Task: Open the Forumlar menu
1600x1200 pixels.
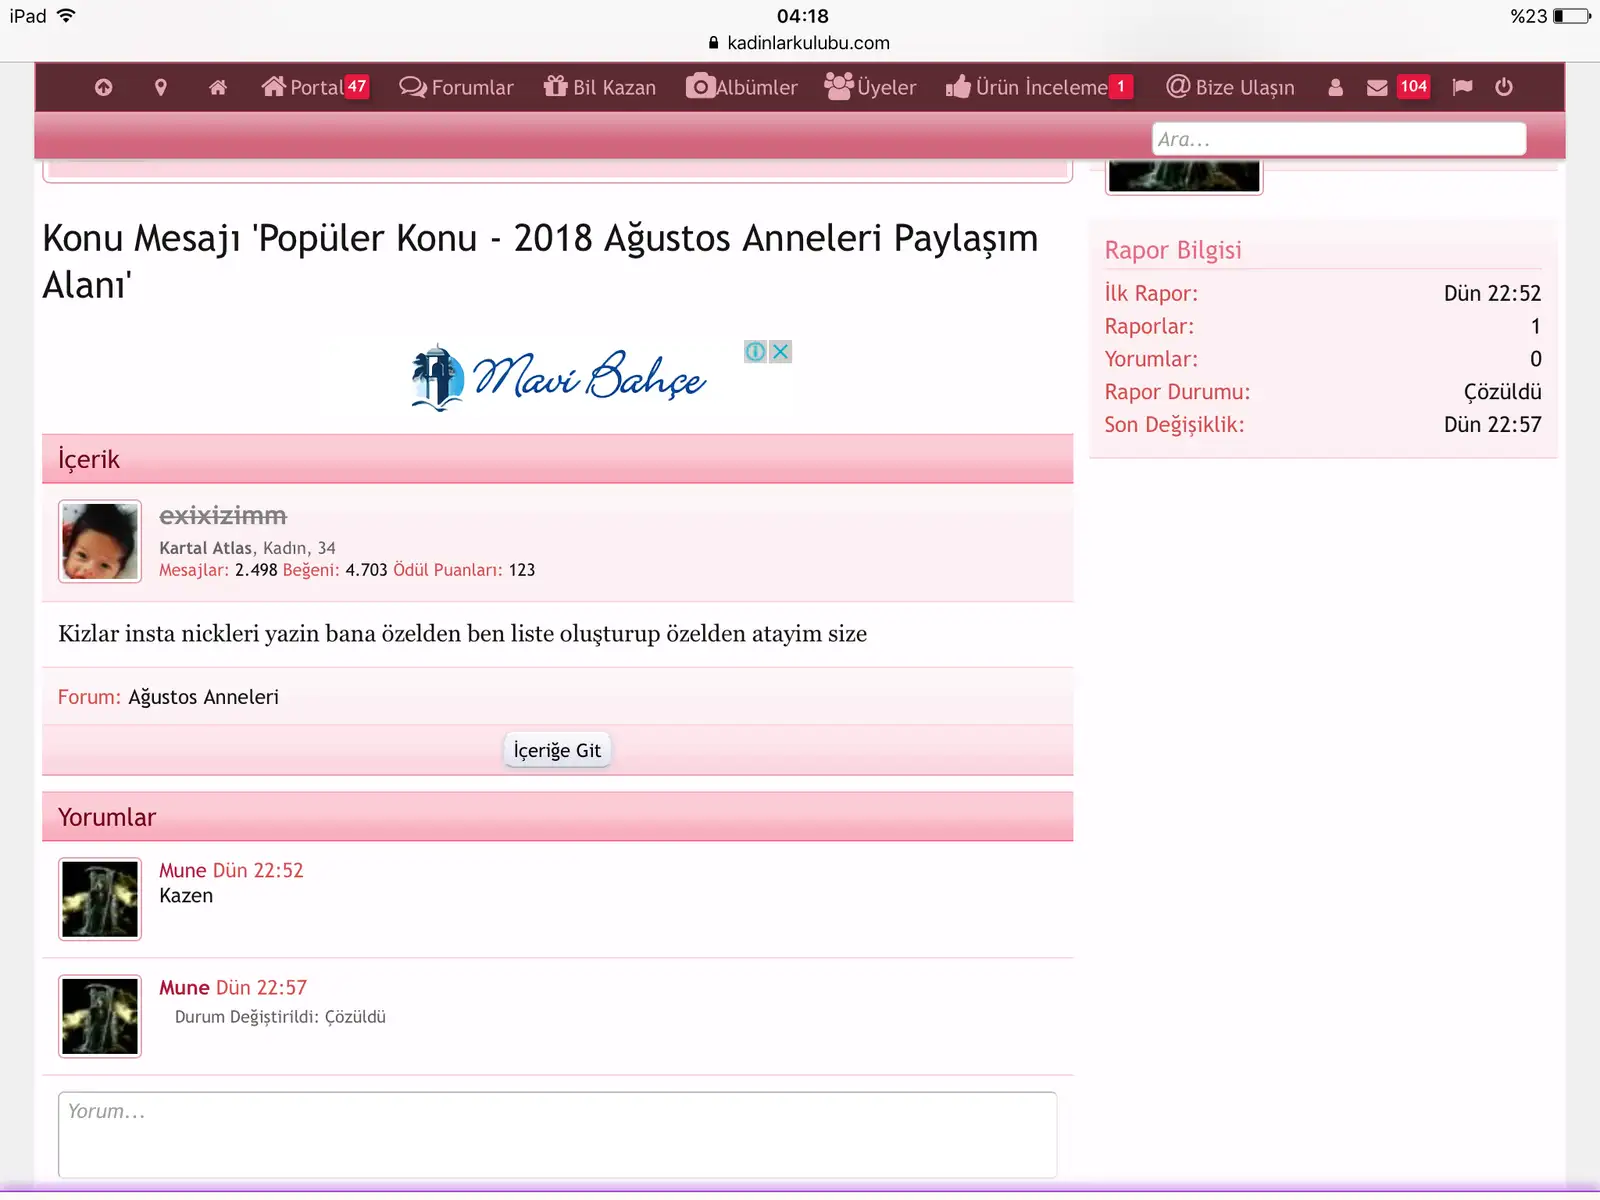Action: click(x=457, y=88)
